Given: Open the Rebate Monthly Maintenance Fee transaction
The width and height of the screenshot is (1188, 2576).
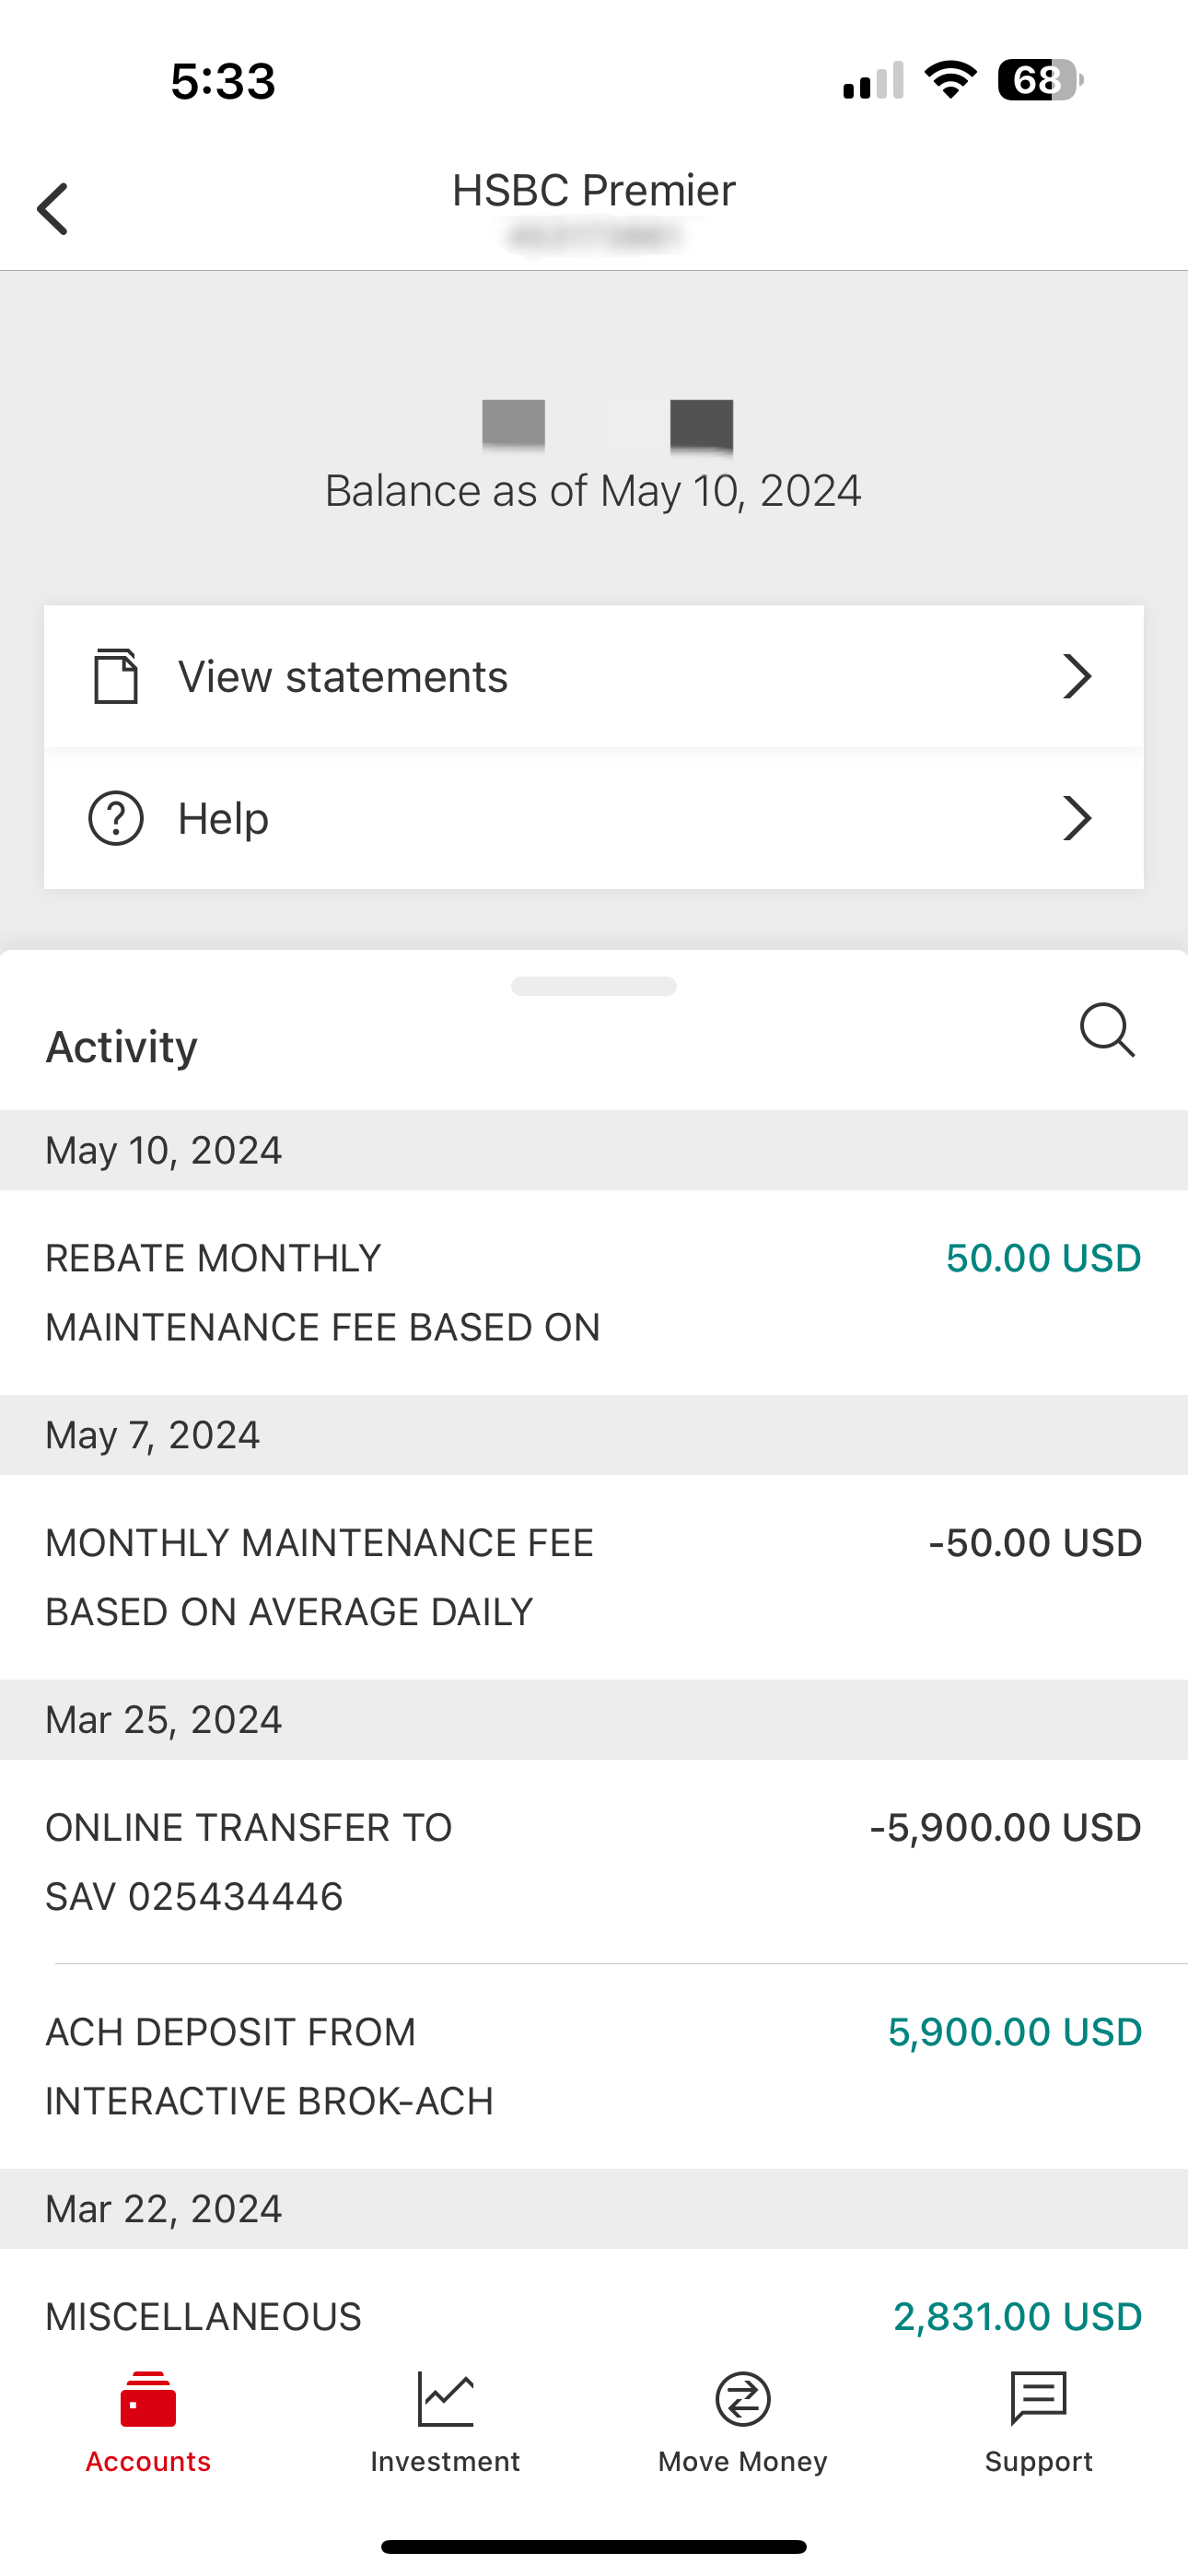Looking at the screenshot, I should click(x=594, y=1292).
